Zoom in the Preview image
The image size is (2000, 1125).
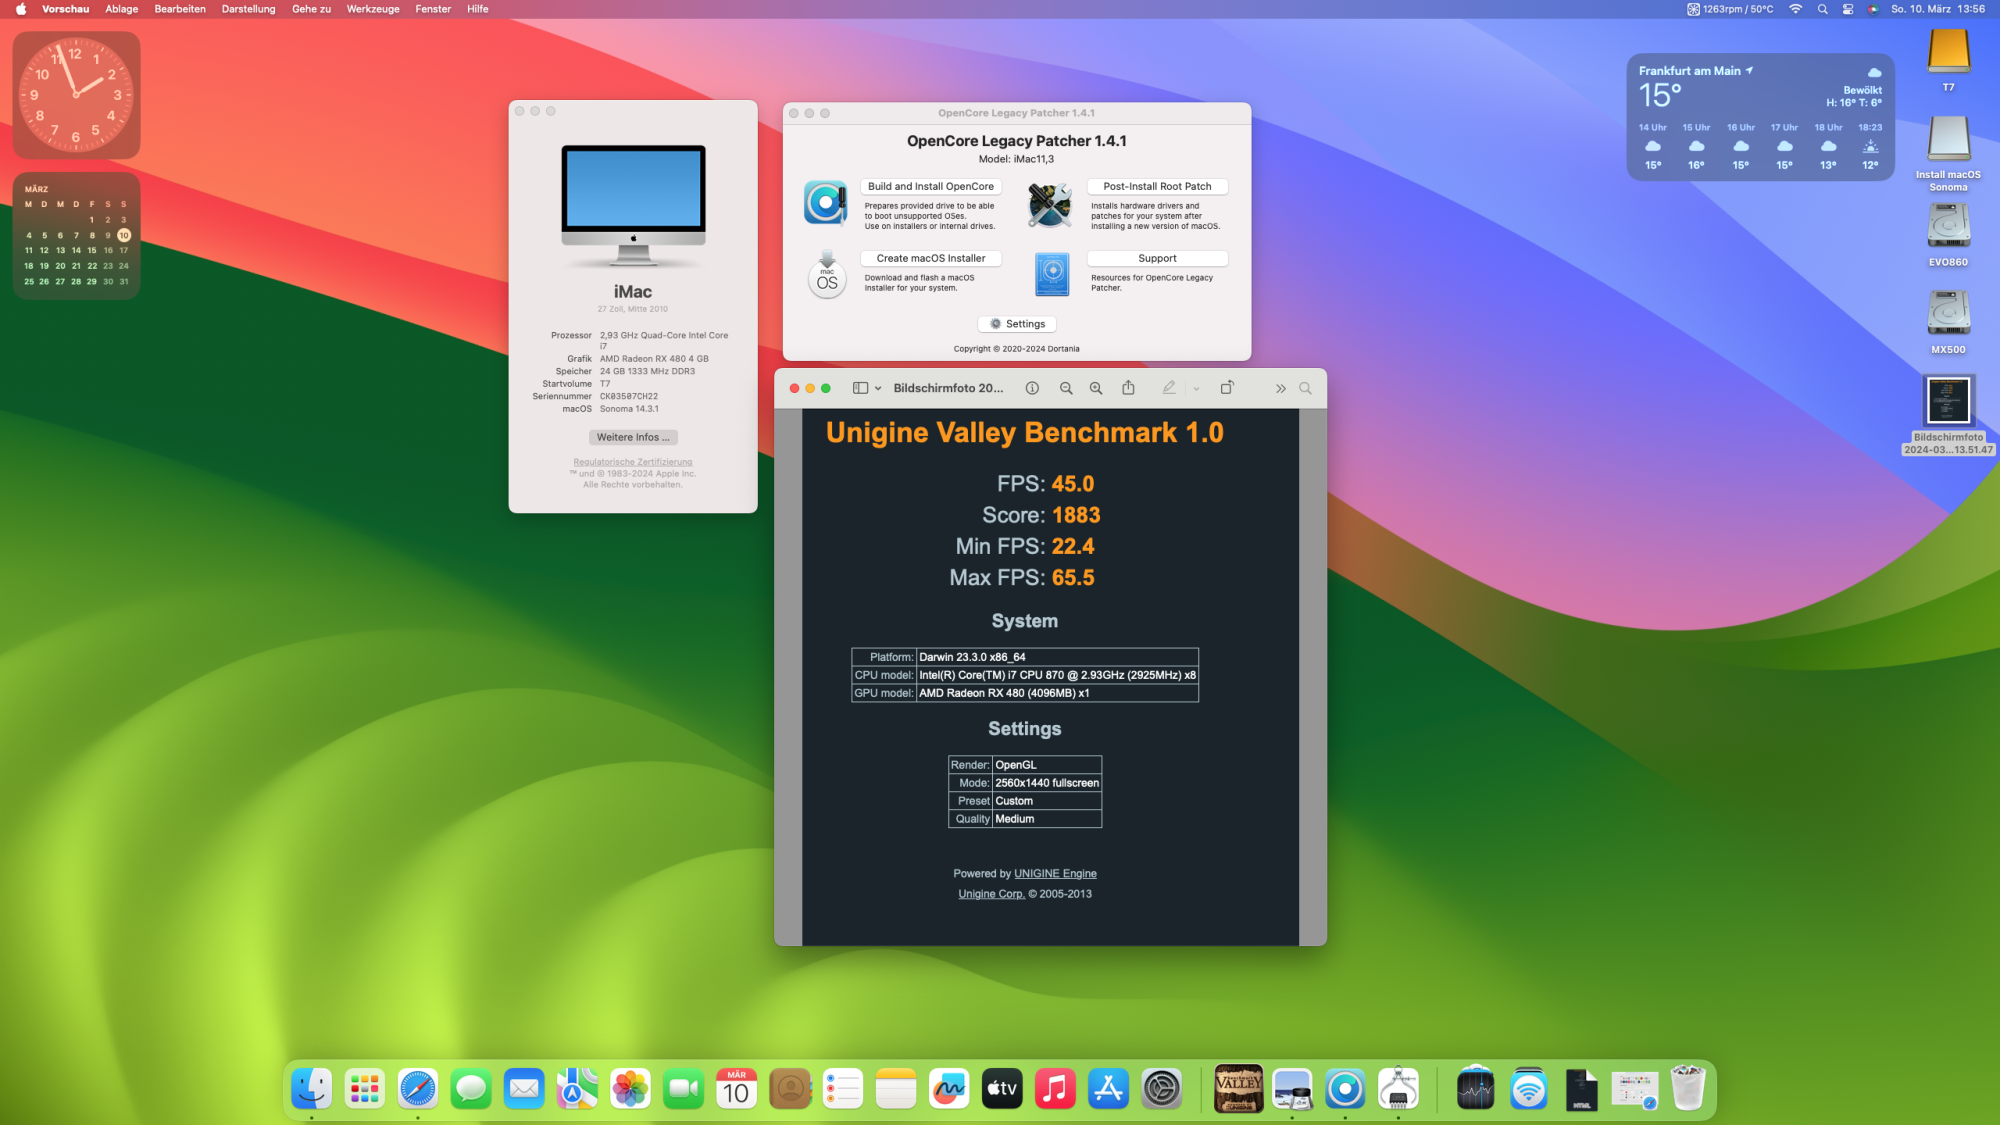coord(1096,388)
